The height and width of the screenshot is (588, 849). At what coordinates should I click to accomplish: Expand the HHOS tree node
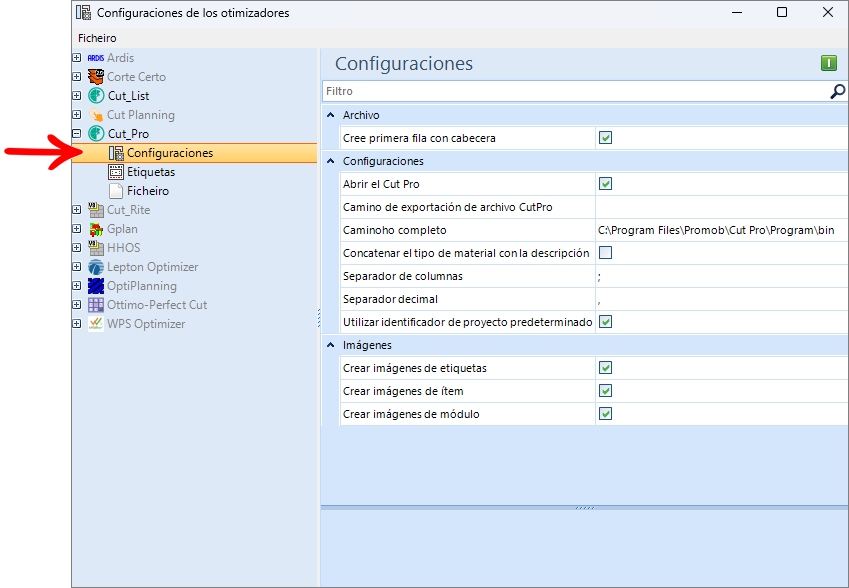coord(77,247)
